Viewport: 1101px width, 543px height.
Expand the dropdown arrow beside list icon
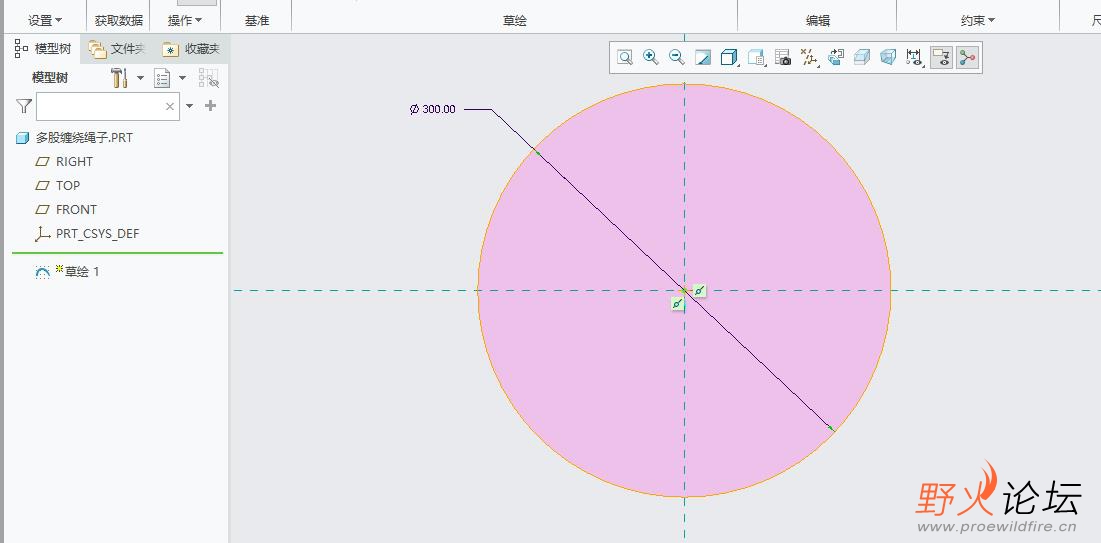183,78
